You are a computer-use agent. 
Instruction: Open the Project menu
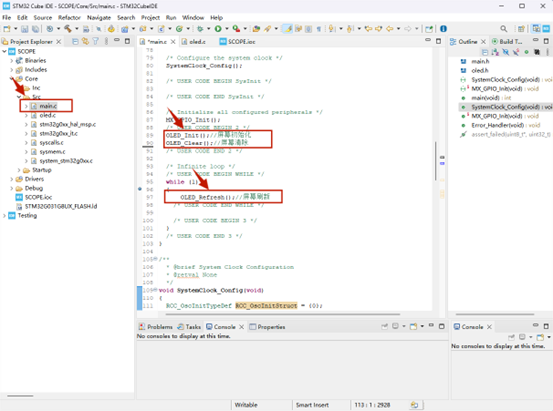coord(150,18)
